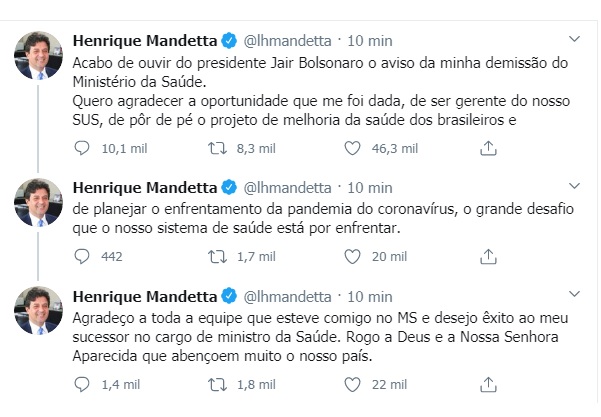The image size is (601, 417).
Task: Open Henrique Mandetta's profile from the first tweet
Action: [x=145, y=41]
